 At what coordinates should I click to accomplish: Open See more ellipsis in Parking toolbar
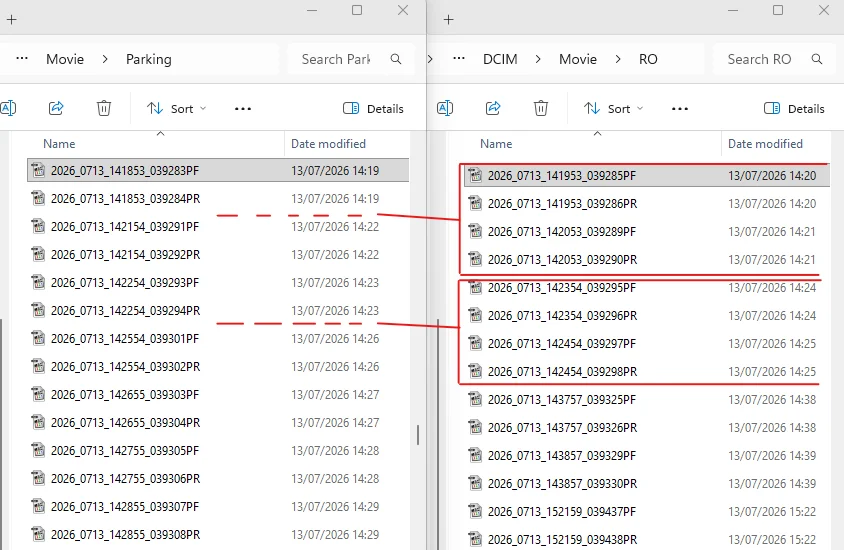(243, 109)
